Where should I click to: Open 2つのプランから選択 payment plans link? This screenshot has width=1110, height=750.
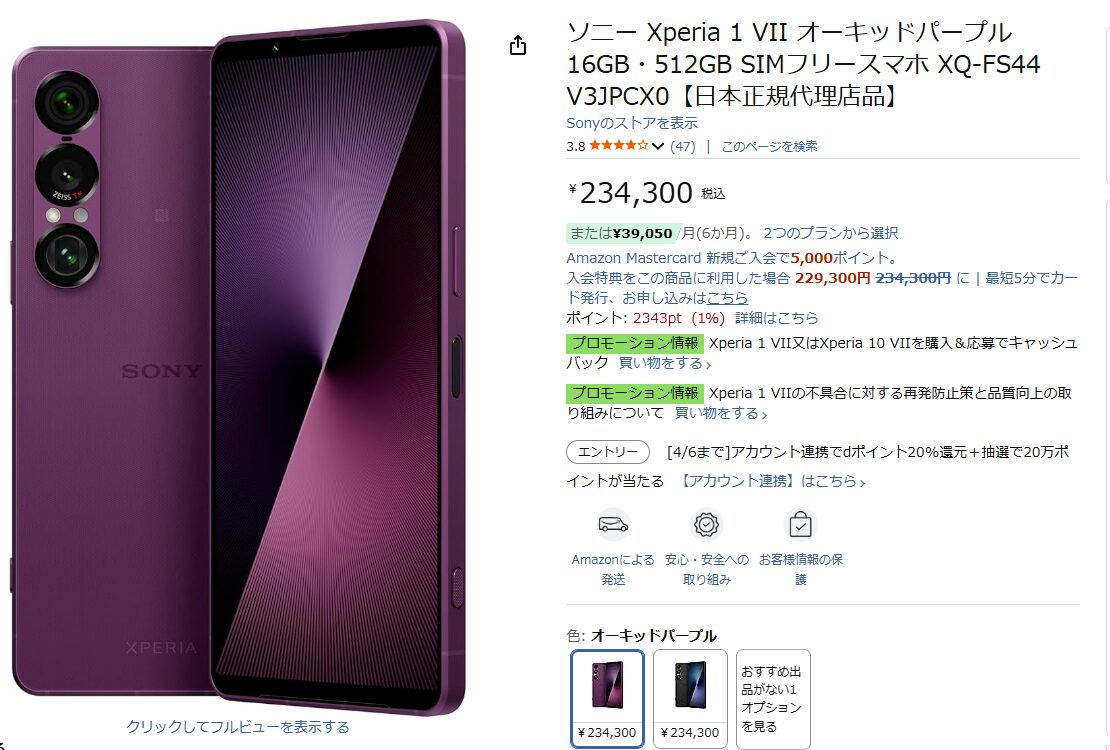point(830,233)
